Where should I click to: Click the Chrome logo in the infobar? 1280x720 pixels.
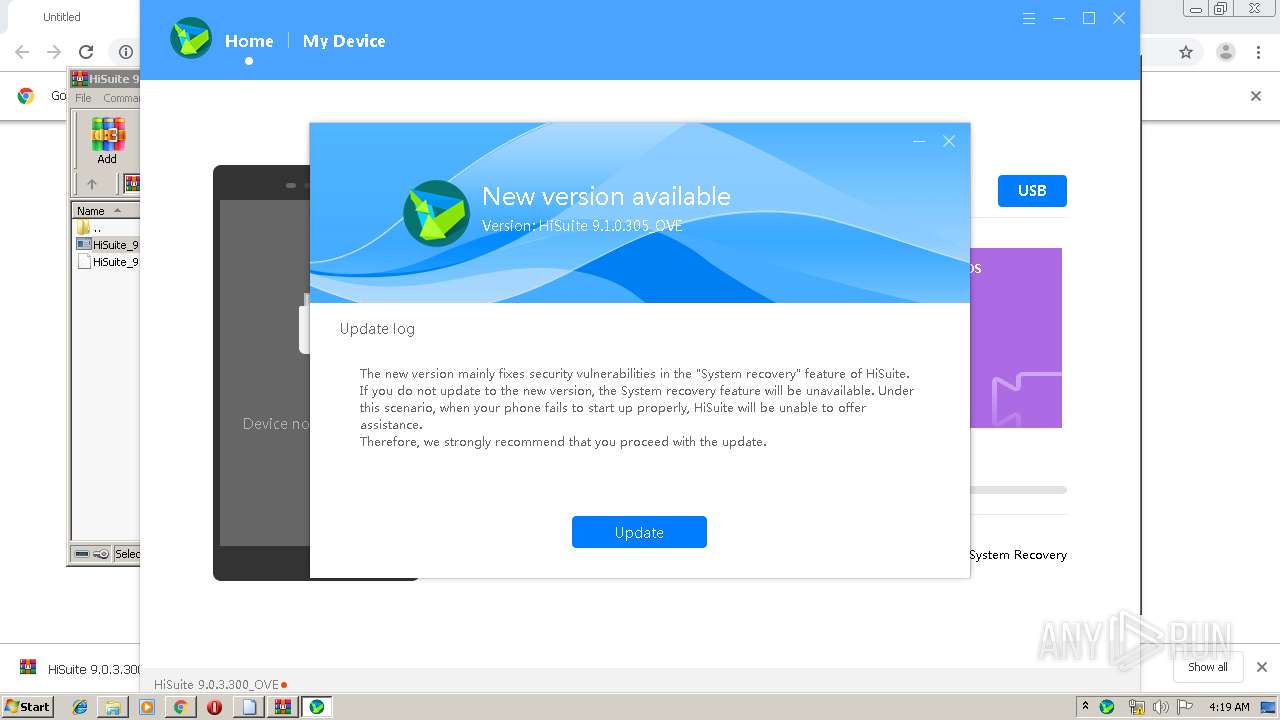[x=26, y=96]
